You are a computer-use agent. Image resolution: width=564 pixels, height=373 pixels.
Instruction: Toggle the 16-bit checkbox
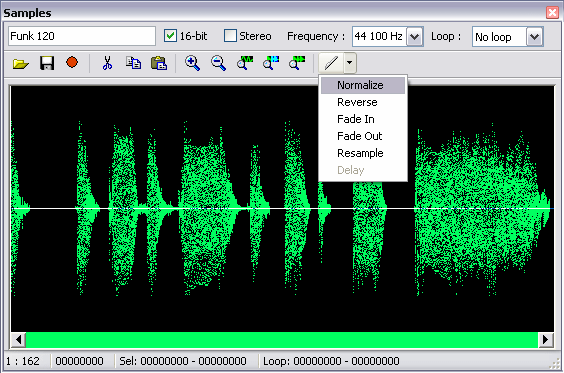pos(170,36)
